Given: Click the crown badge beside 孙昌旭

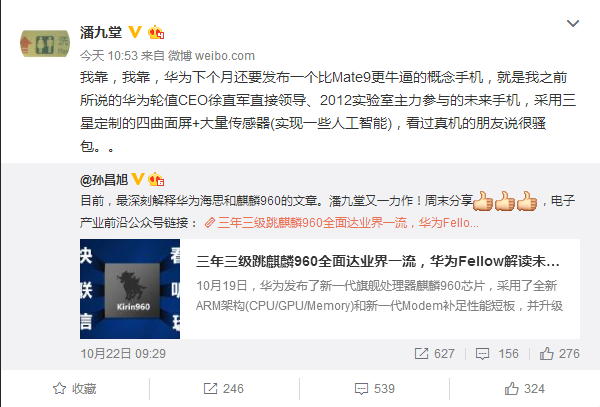Looking at the screenshot, I should pyautogui.click(x=156, y=179).
